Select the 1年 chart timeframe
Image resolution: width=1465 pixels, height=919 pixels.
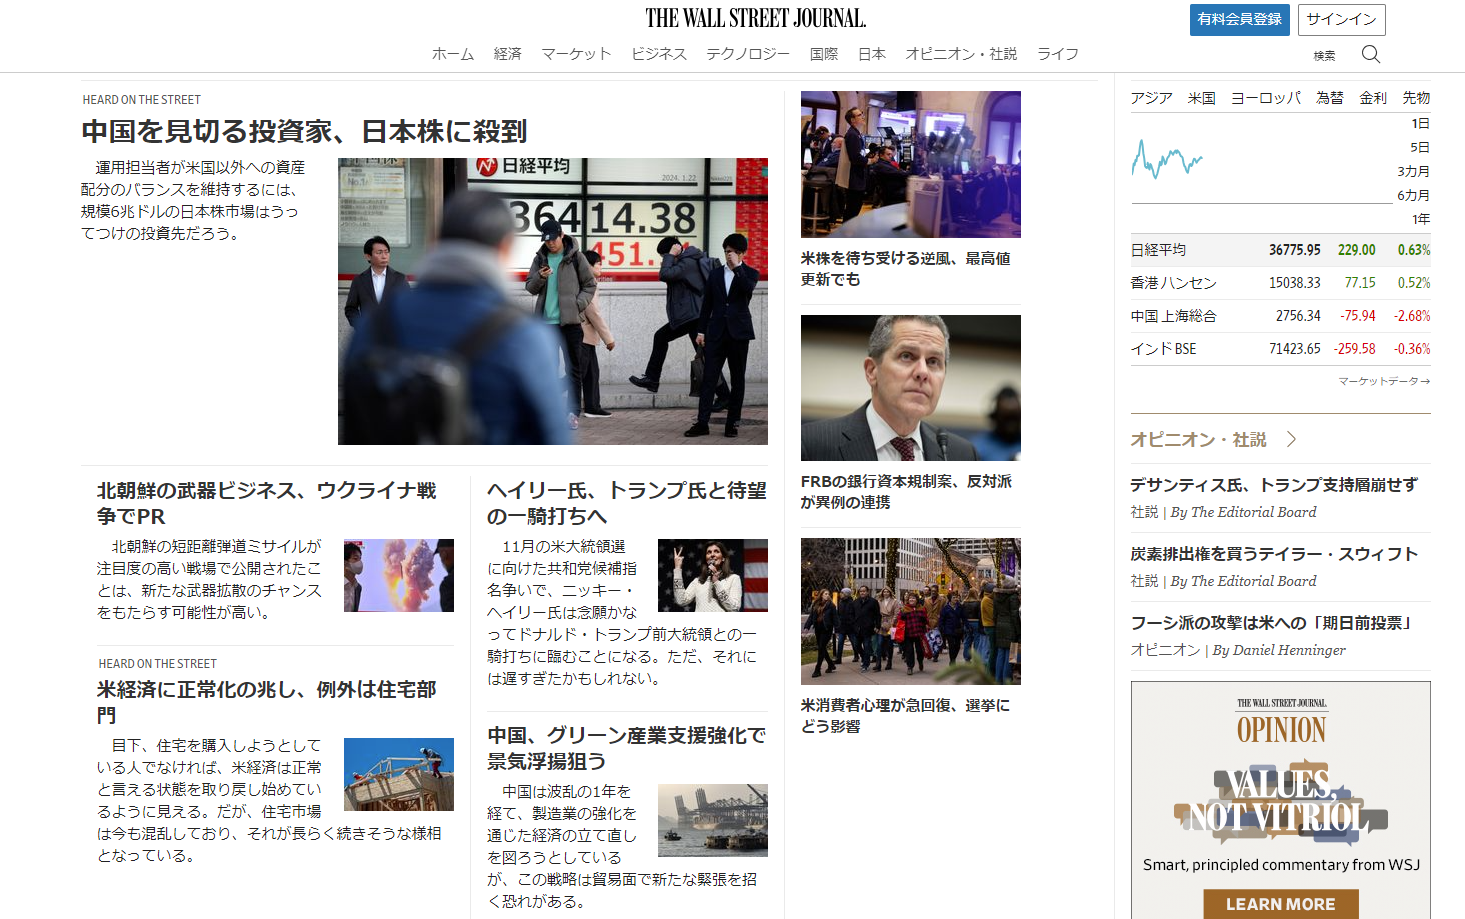tap(1420, 221)
